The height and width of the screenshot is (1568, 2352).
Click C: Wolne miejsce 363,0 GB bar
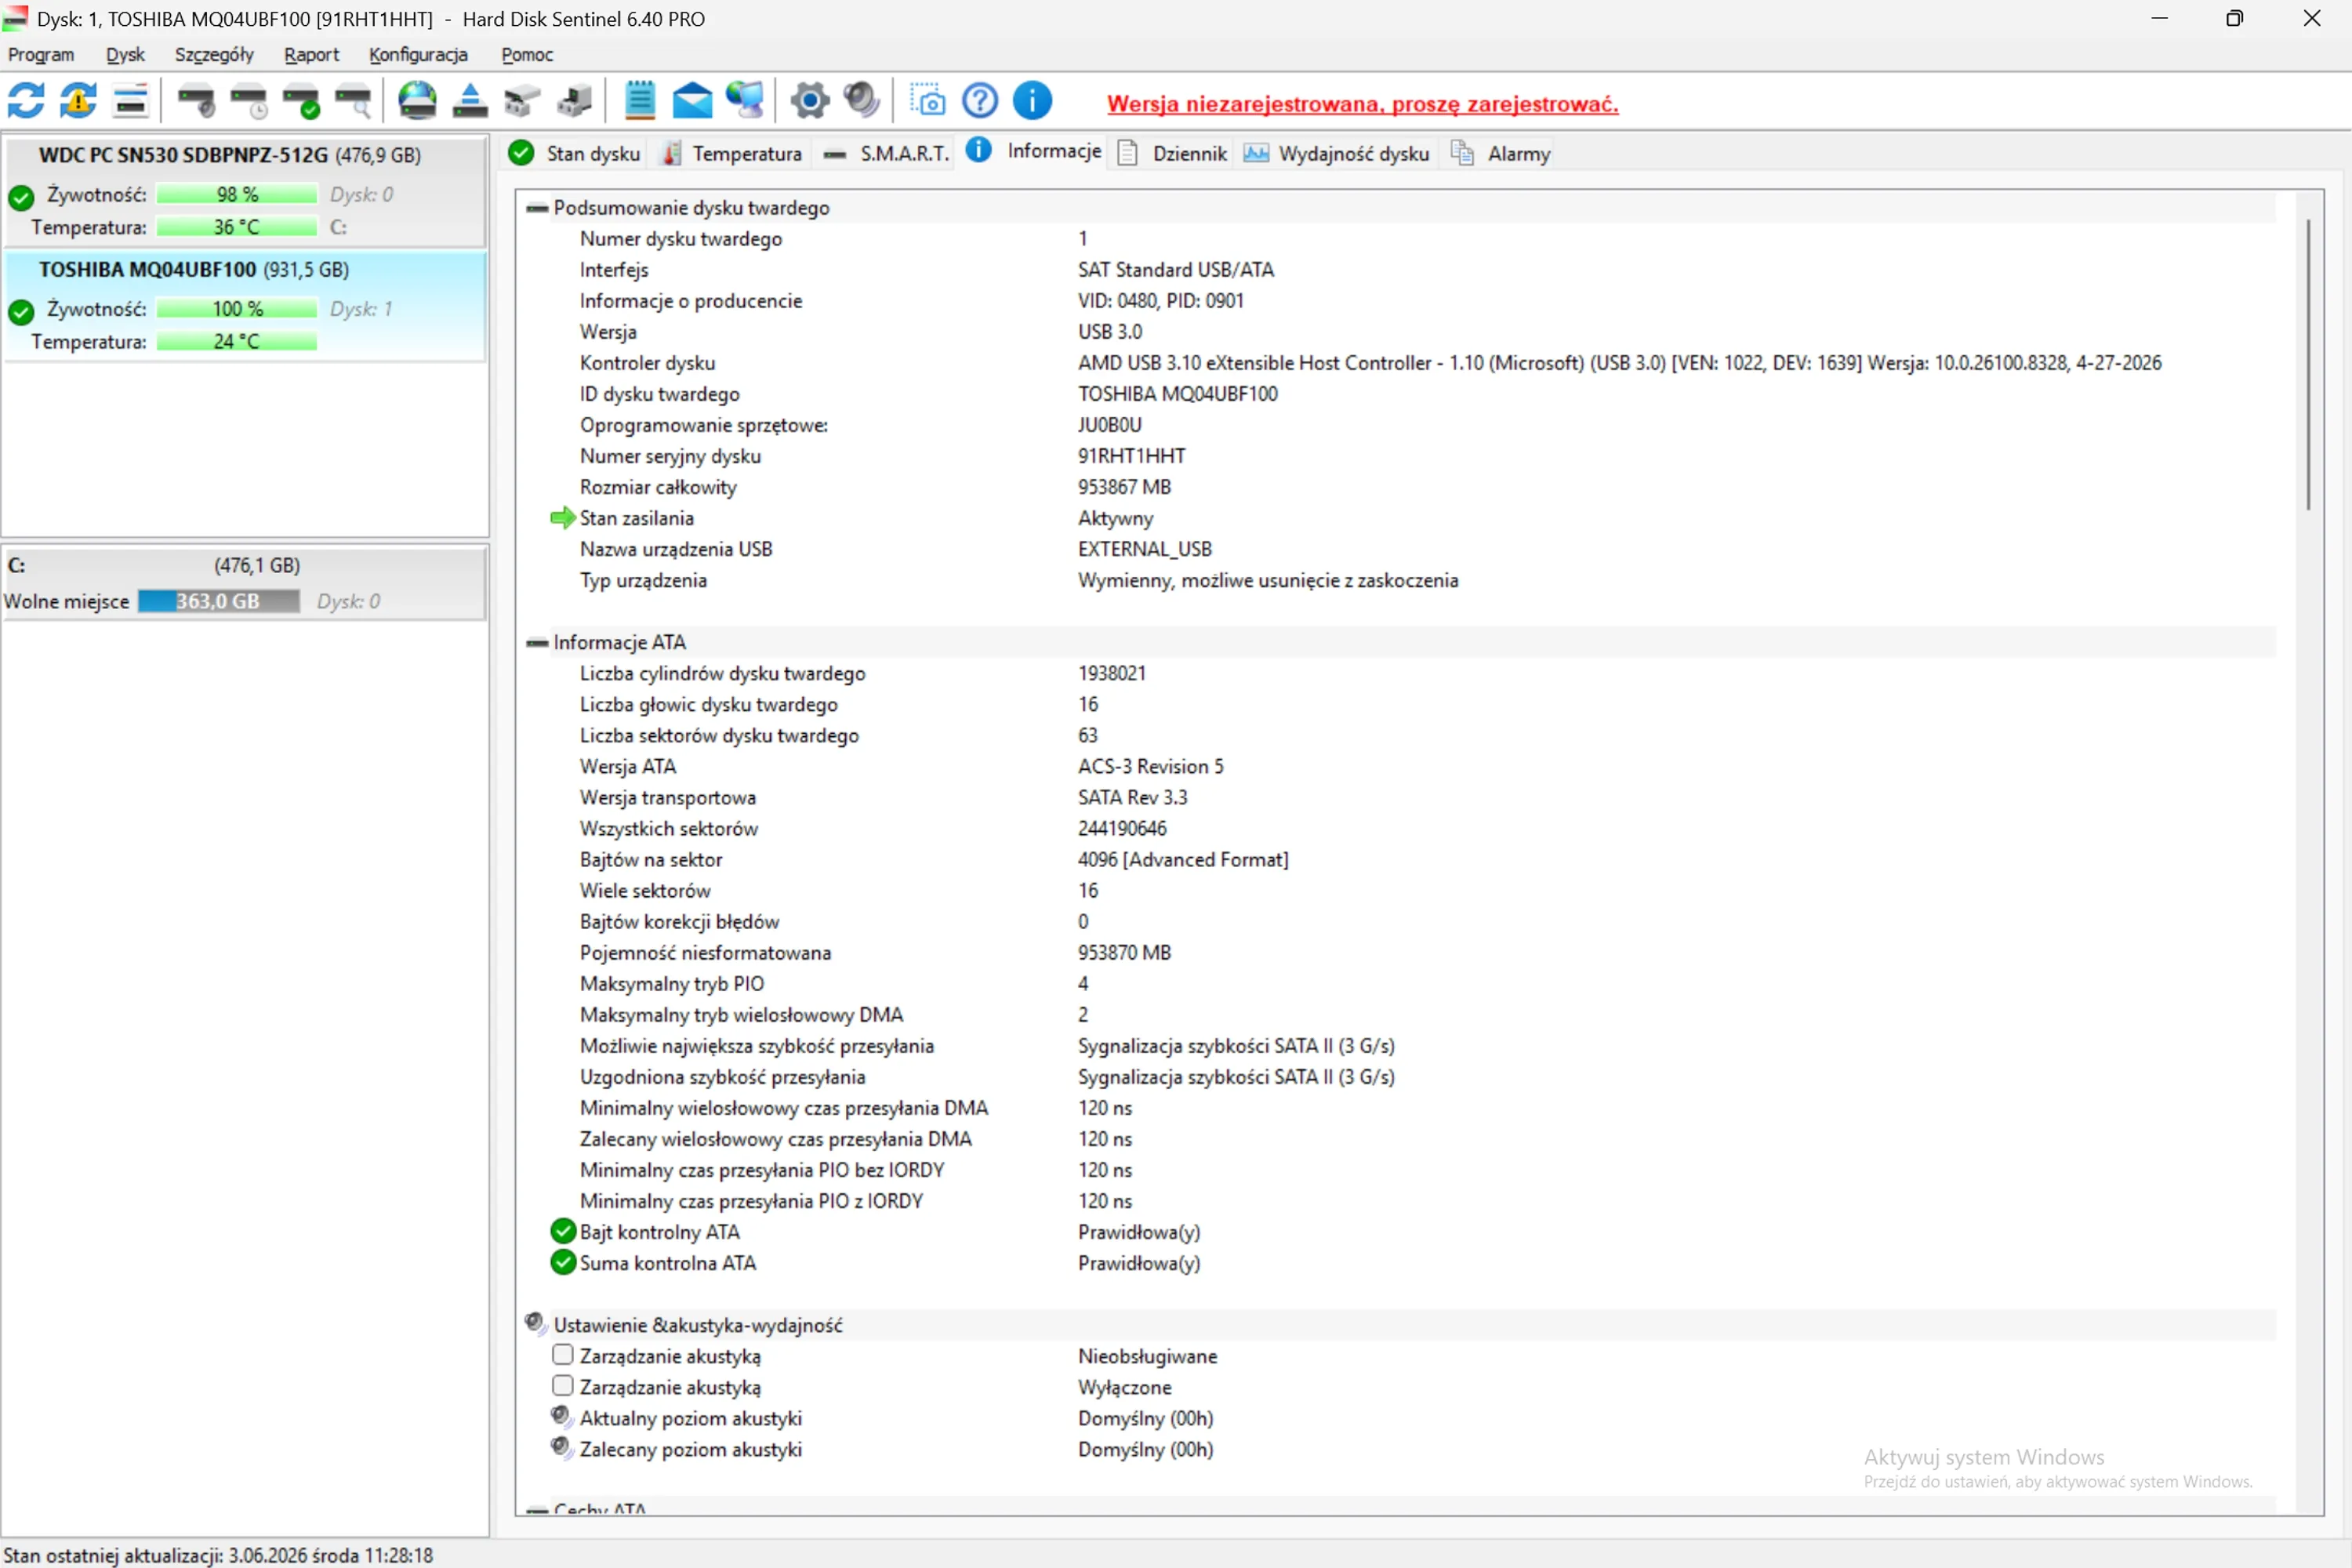point(218,601)
